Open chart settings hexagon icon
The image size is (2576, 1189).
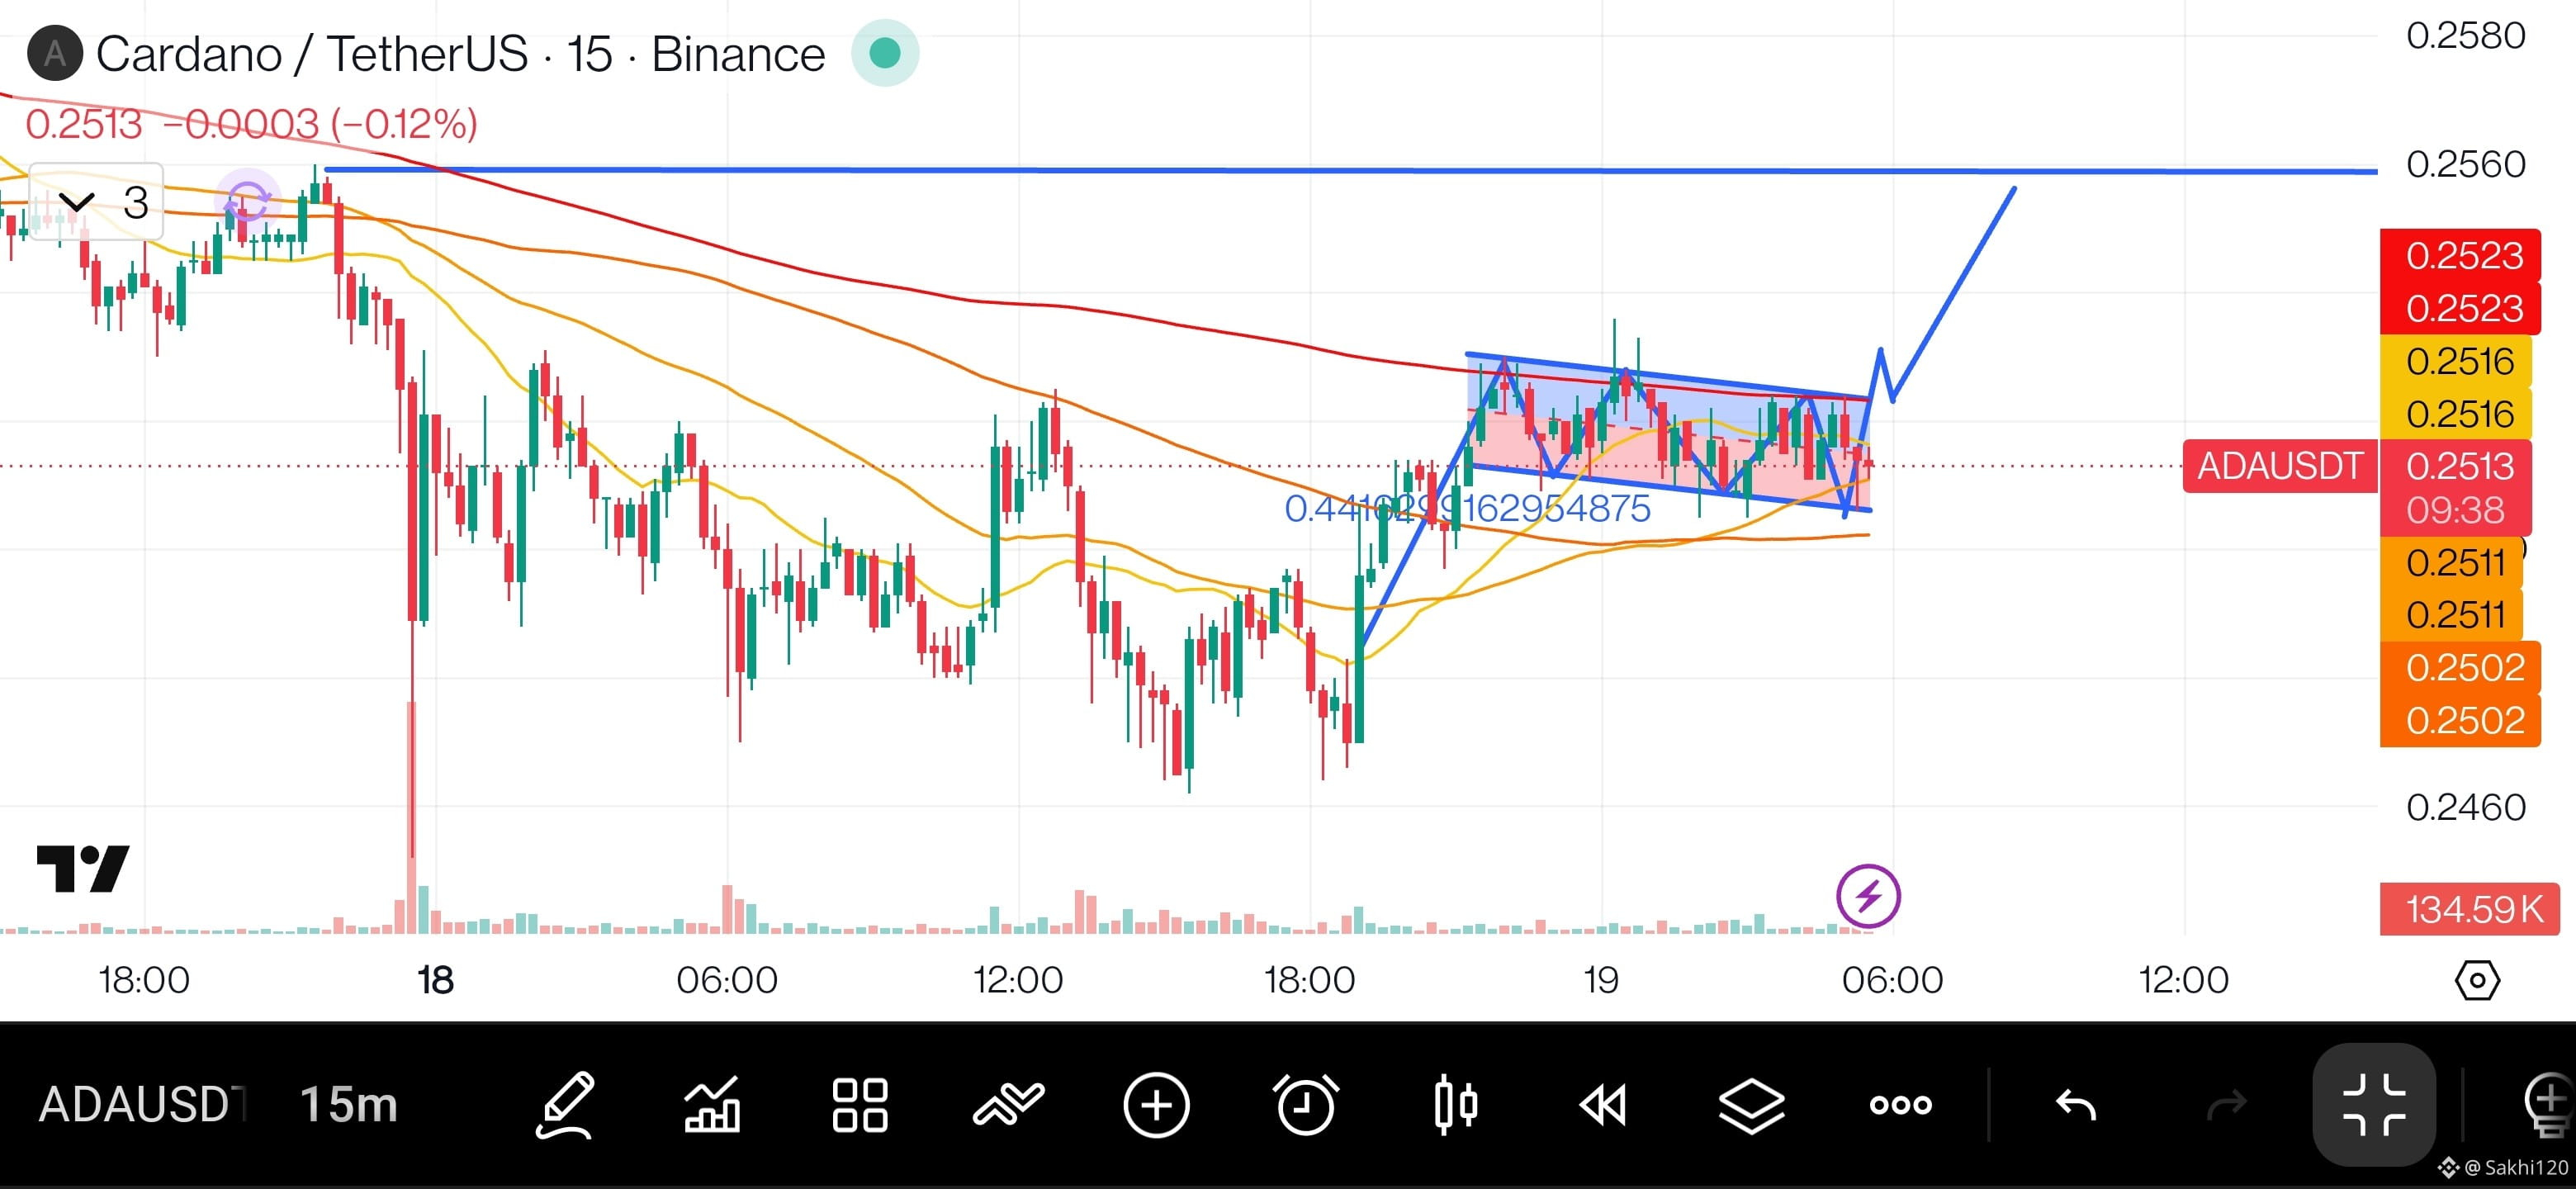pos(2477,980)
